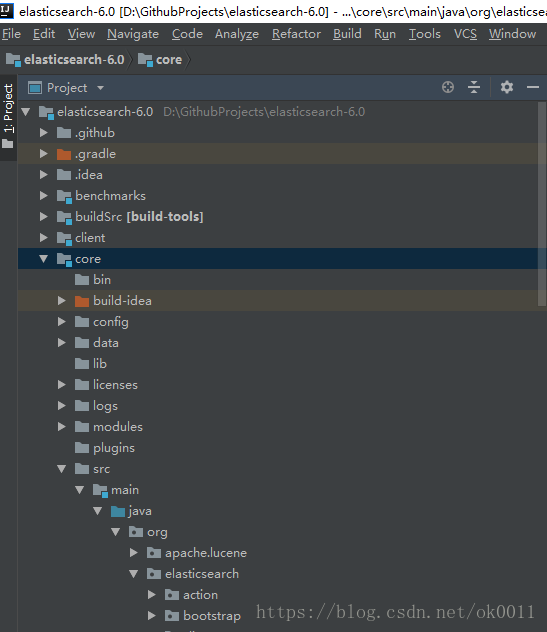Viewport: 547px width, 632px height.
Task: Expand the apache.lucene package
Action: [x=133, y=553]
